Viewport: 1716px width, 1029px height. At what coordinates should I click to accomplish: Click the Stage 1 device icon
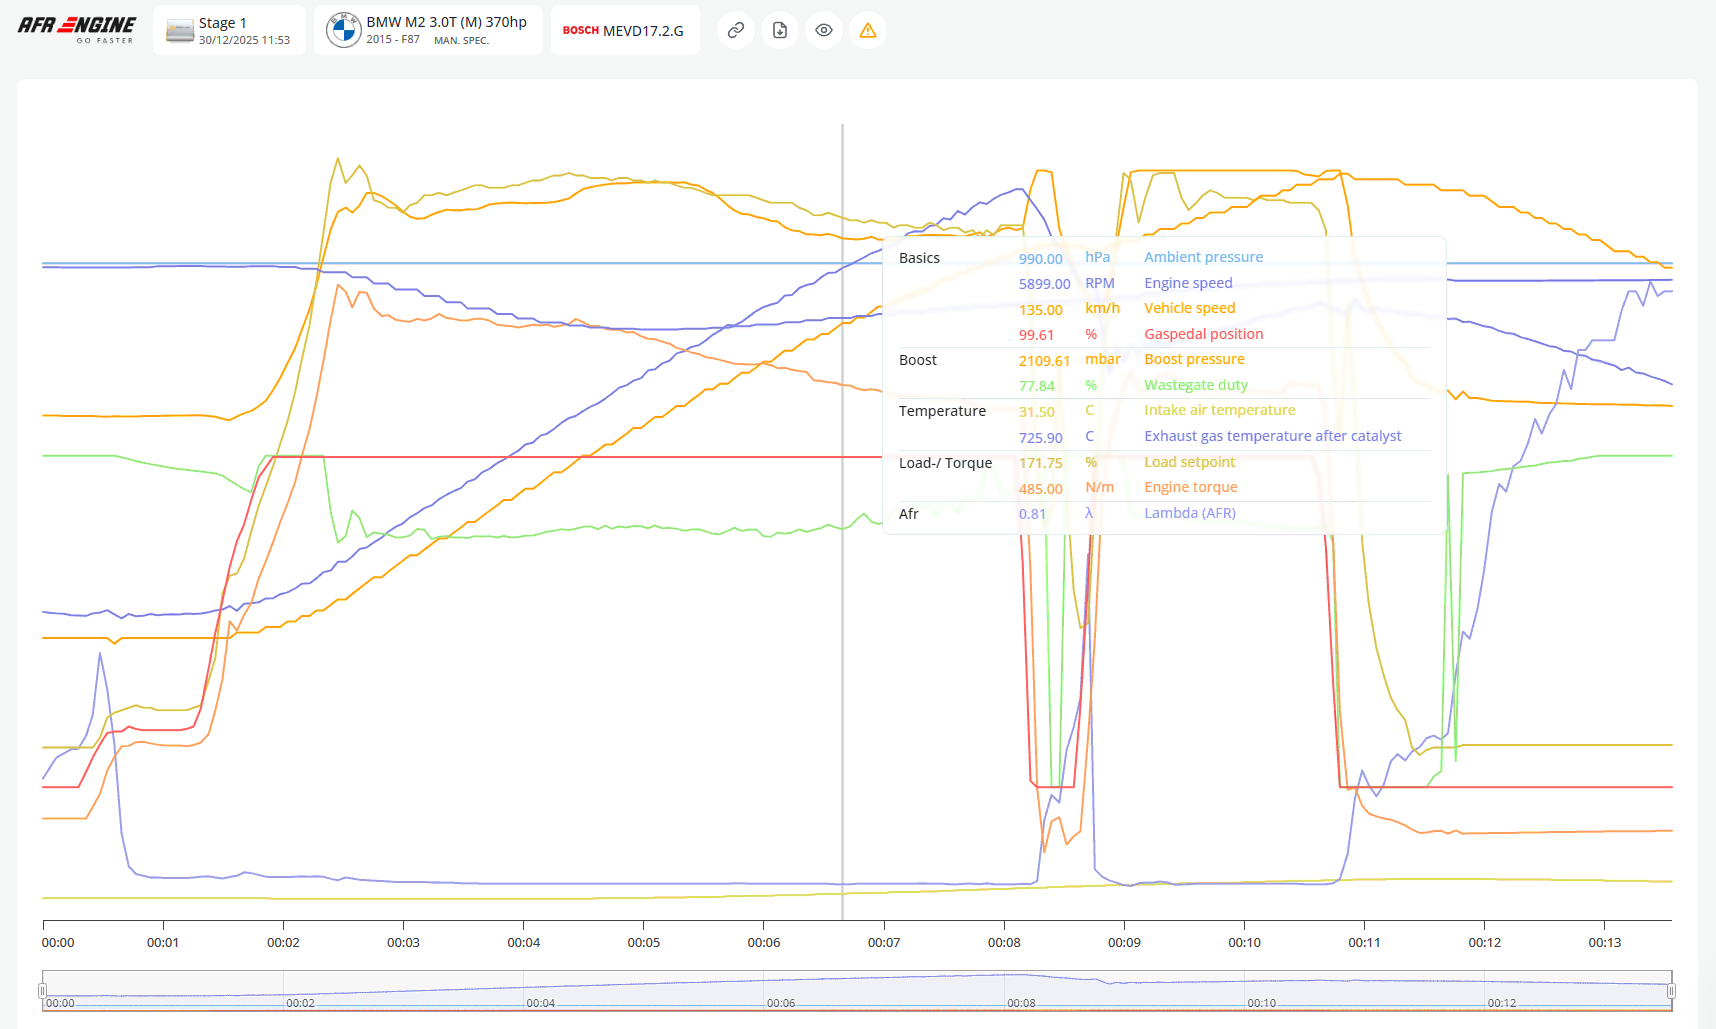point(180,30)
